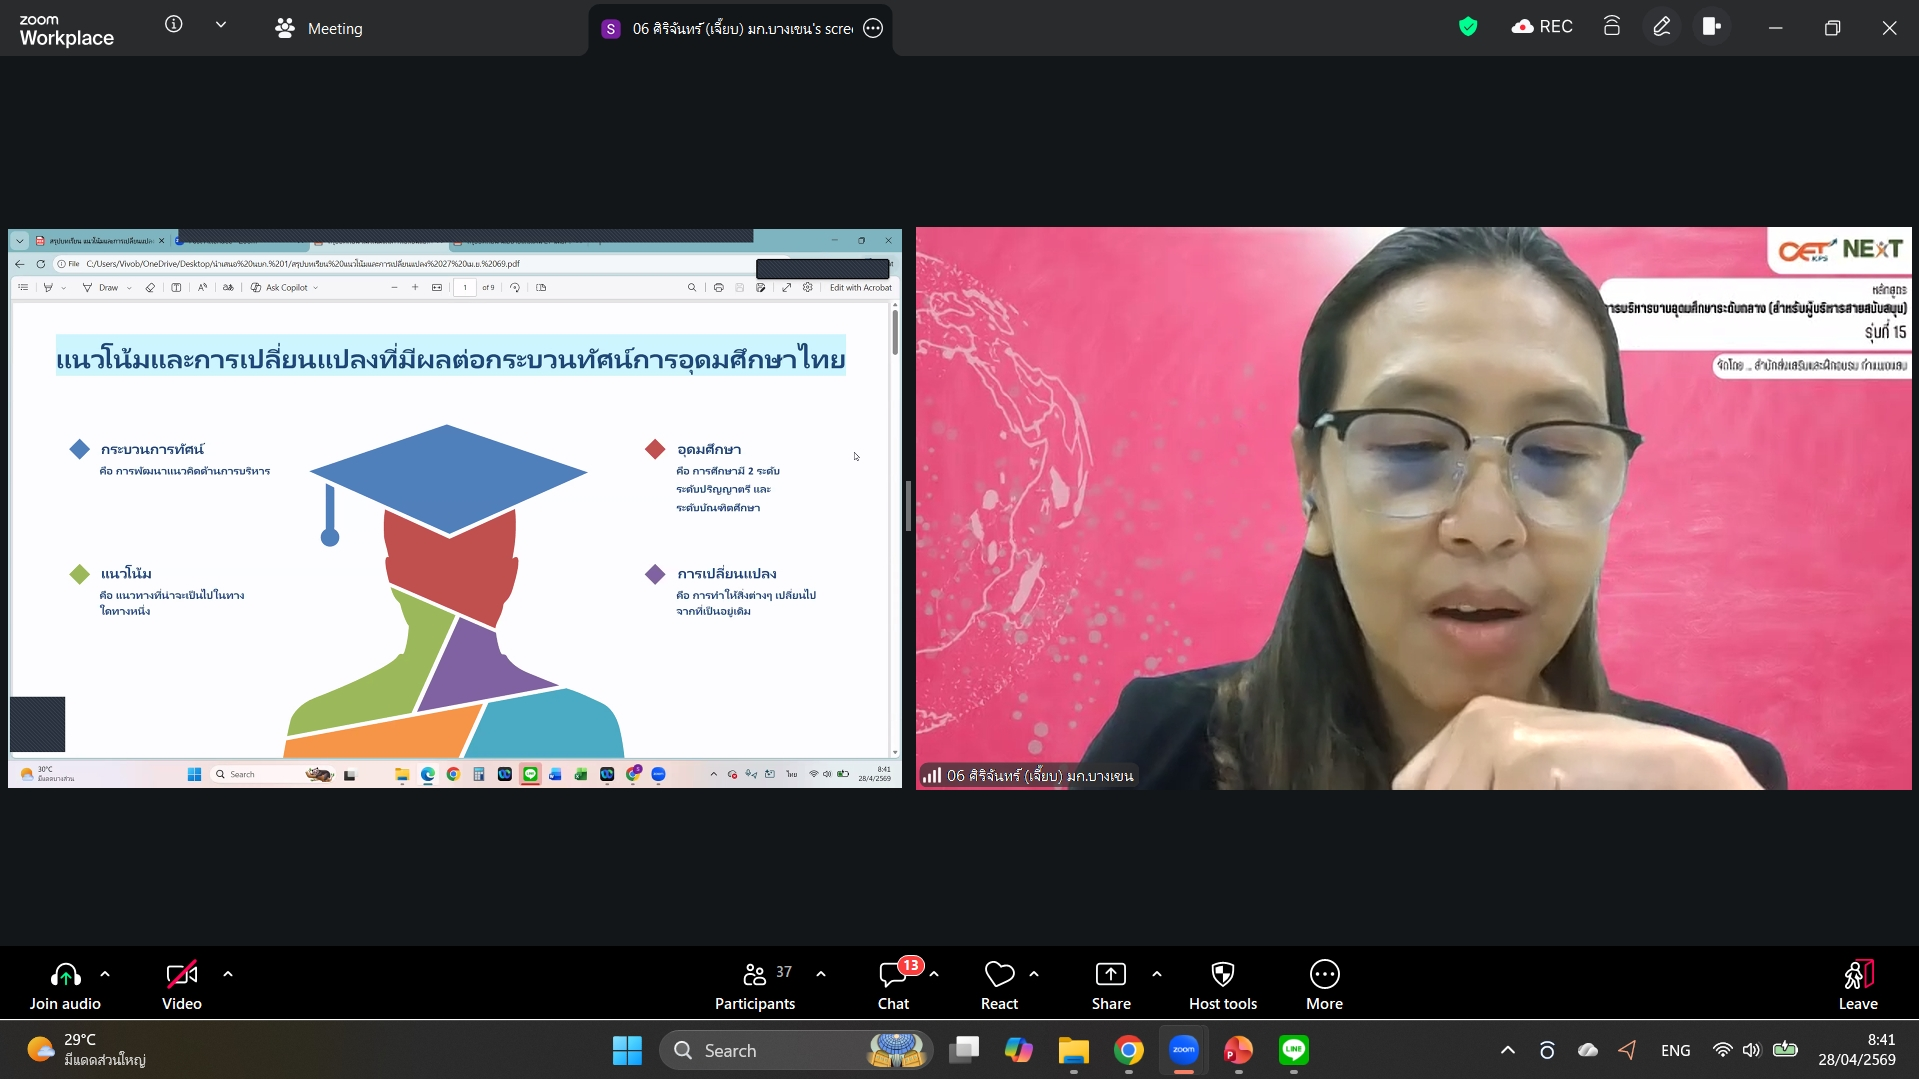Click the Share screen icon
Viewport: 1919px width, 1079px height.
pos(1110,975)
